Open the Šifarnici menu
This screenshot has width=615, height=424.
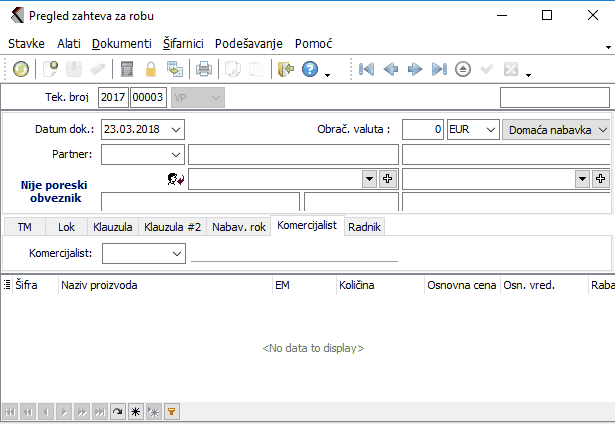182,44
